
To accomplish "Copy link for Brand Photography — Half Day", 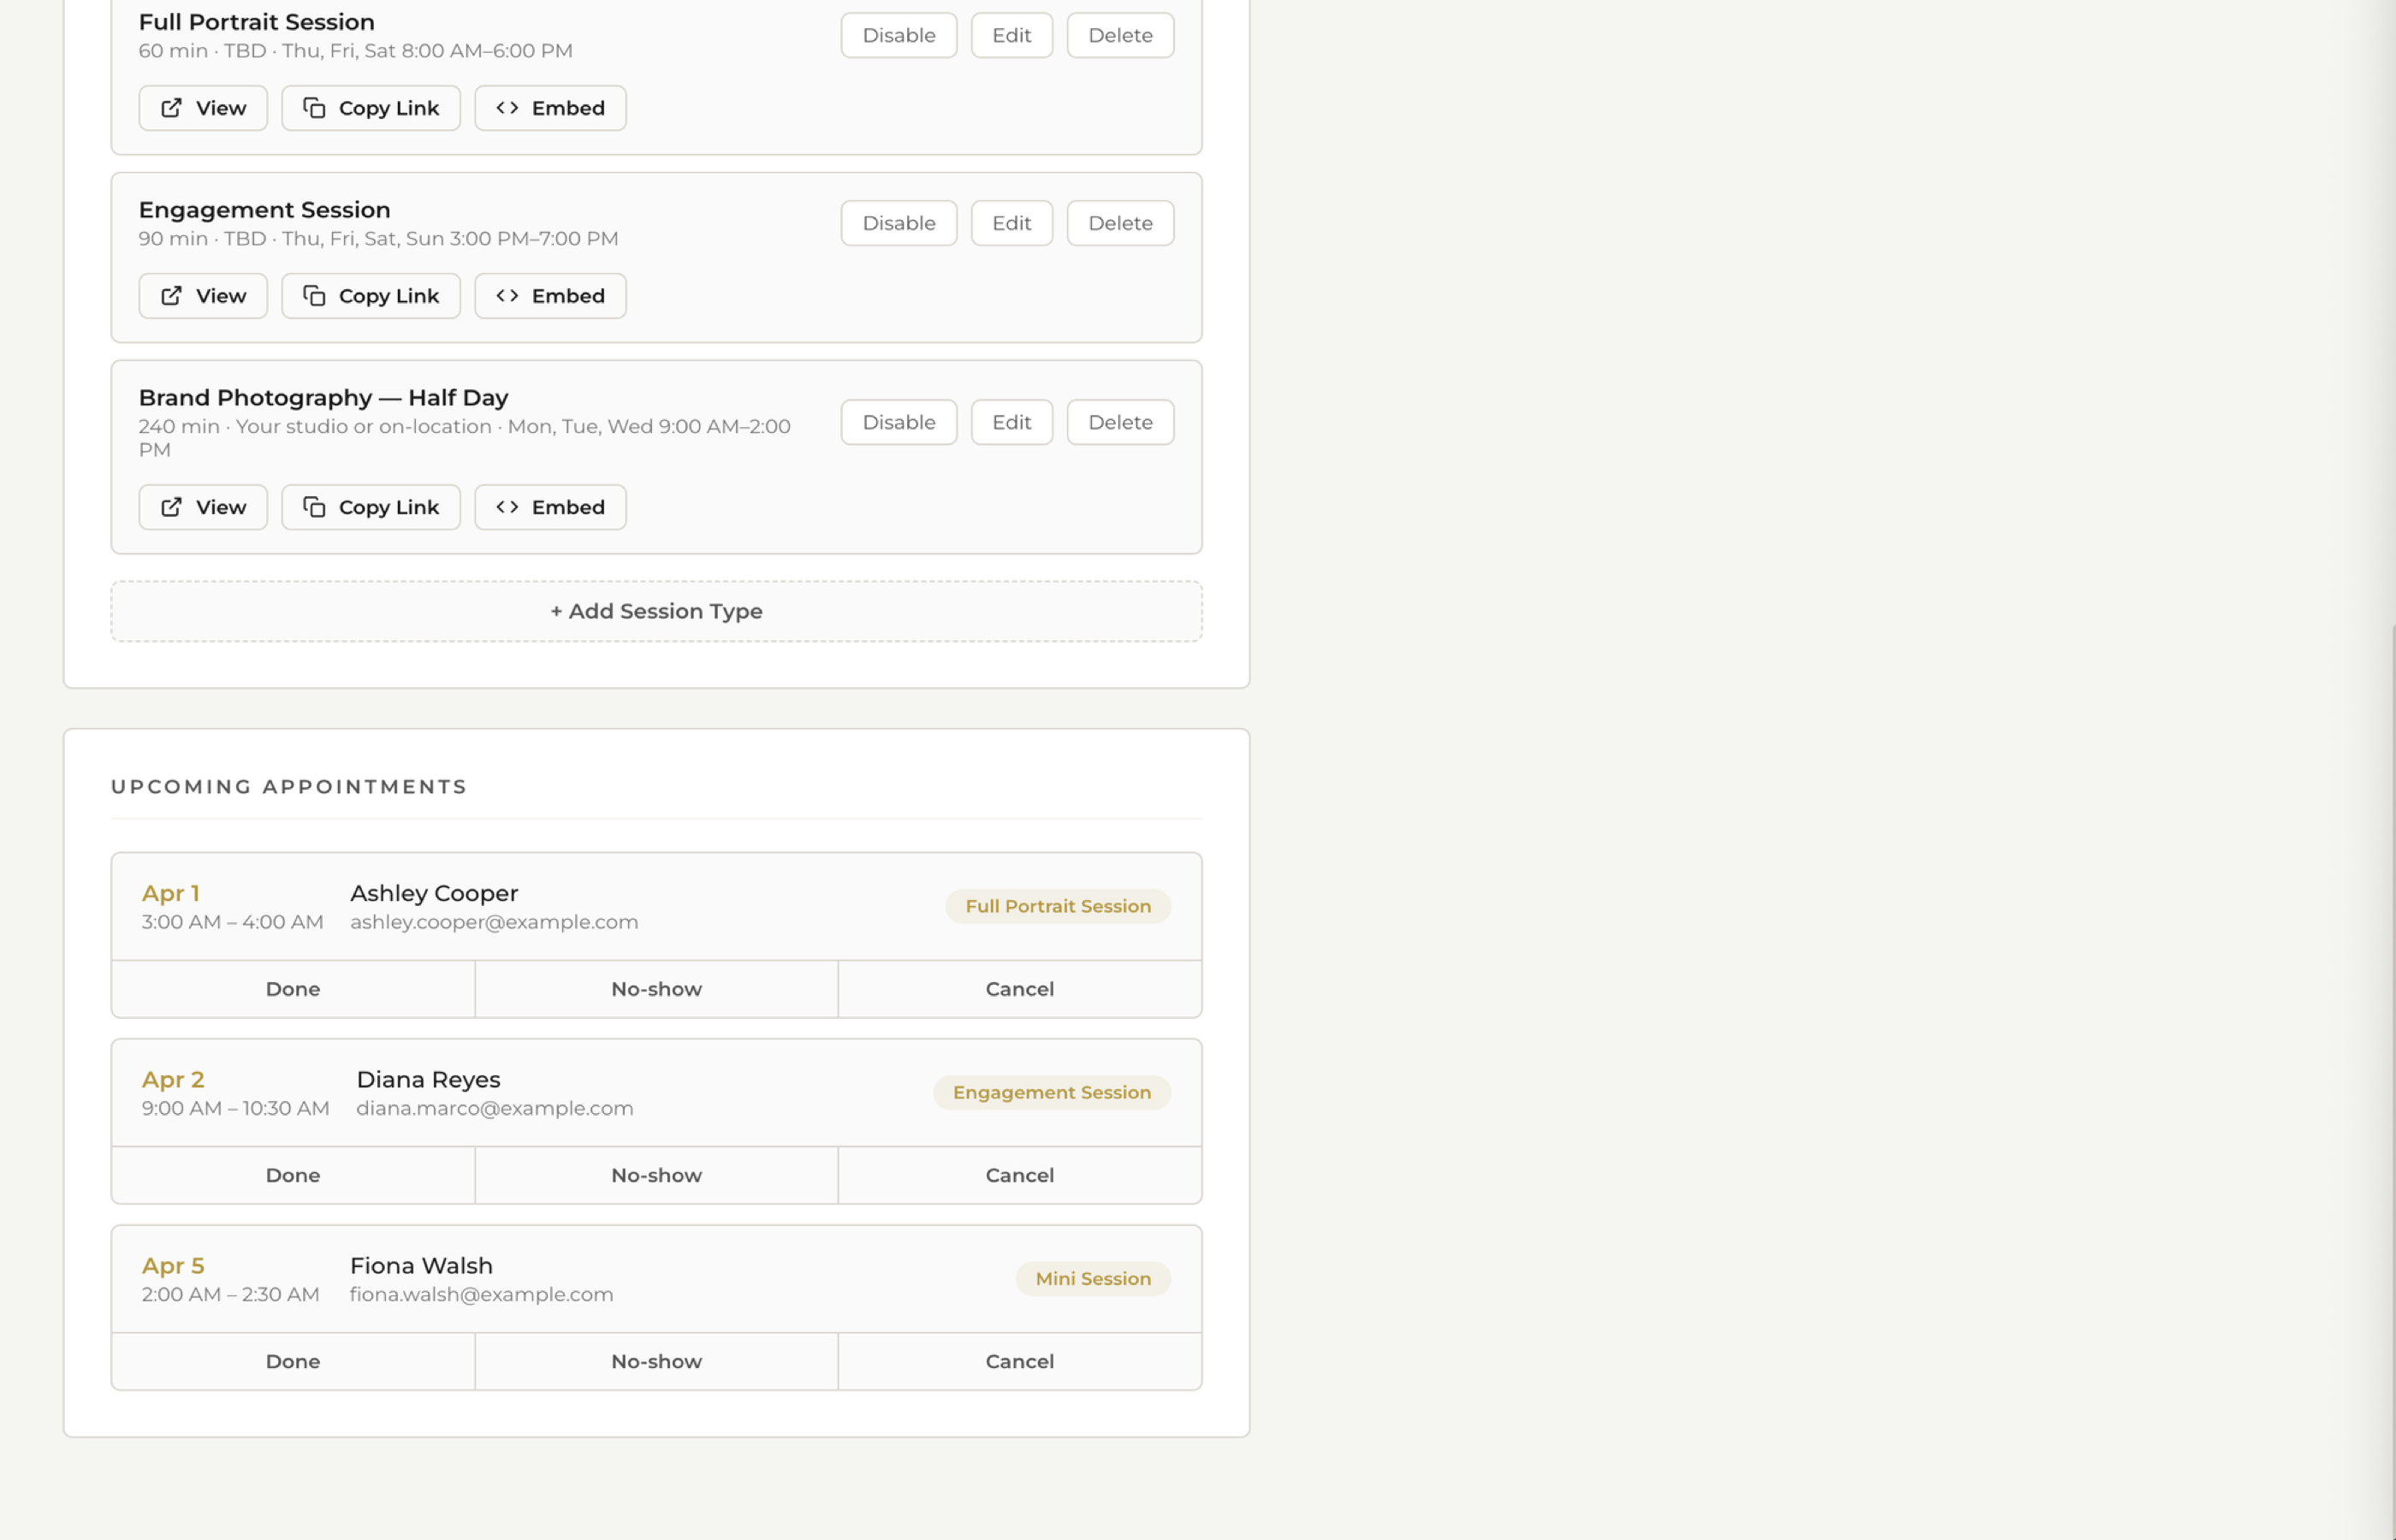I will click(370, 507).
